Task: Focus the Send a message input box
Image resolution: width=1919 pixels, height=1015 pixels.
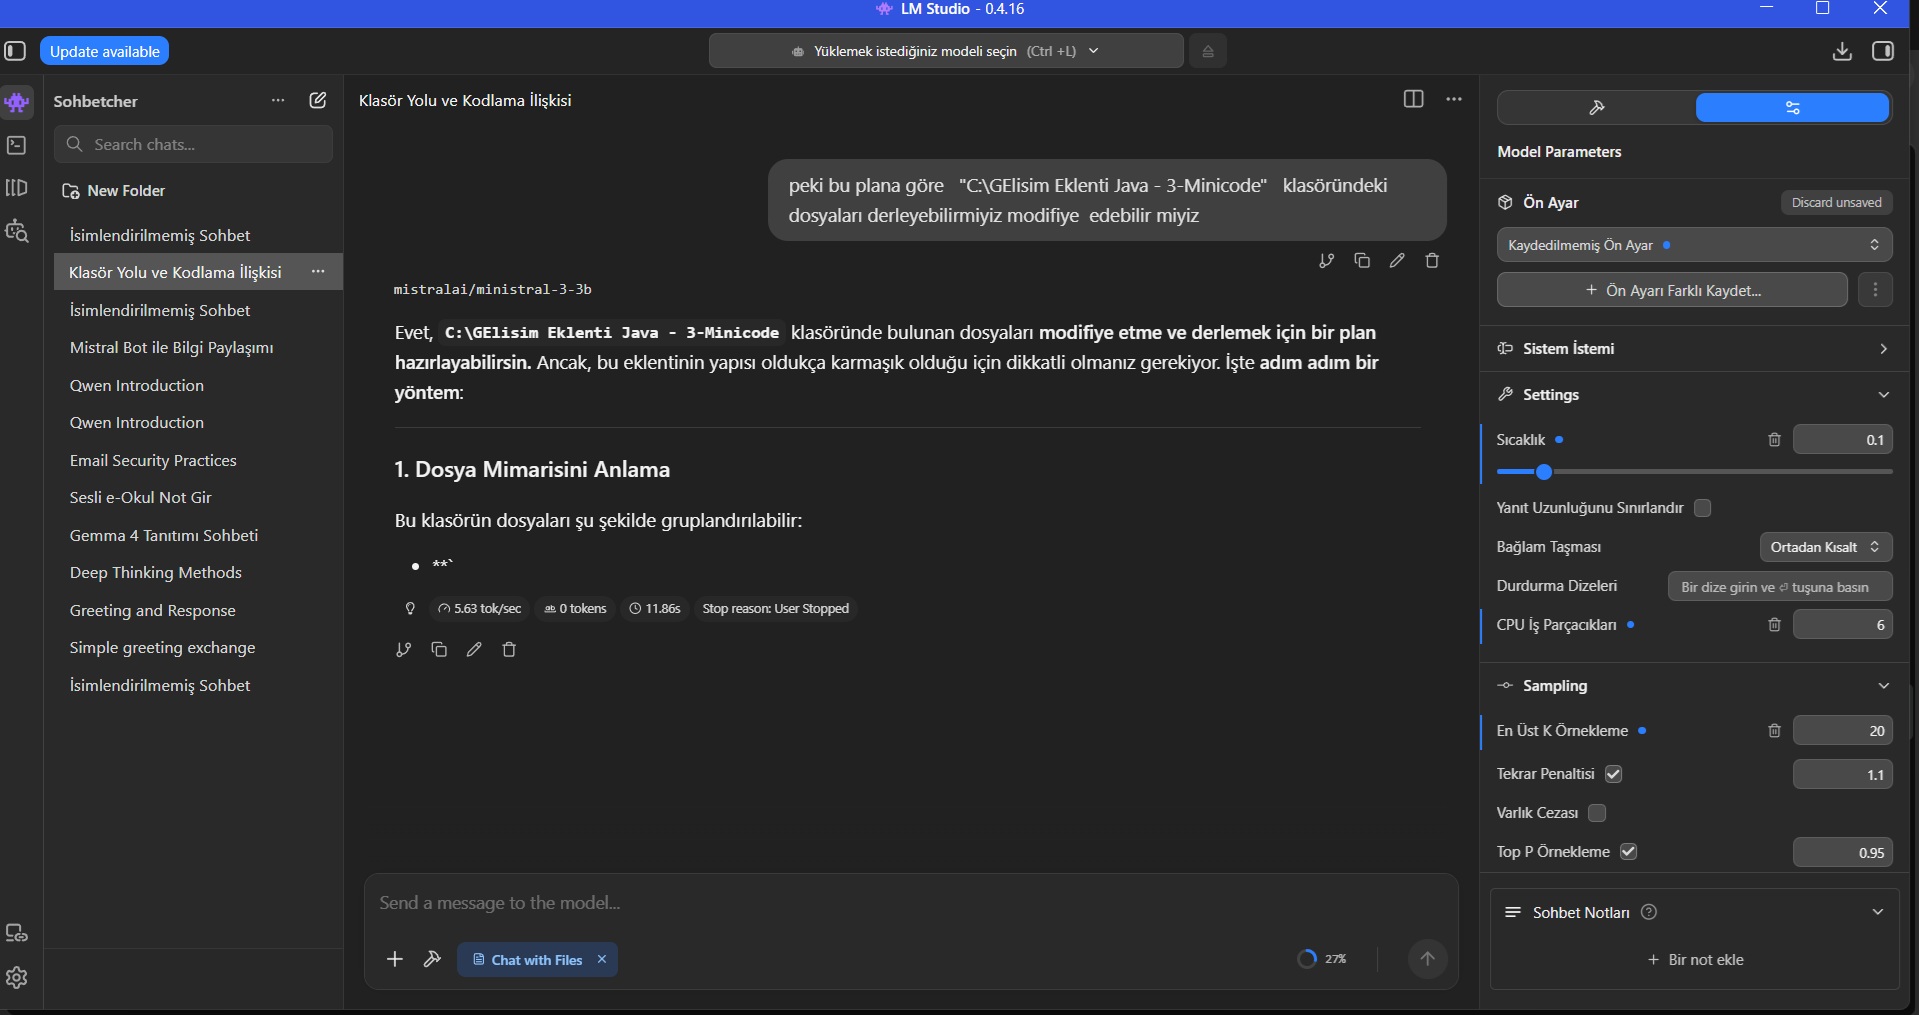Action: click(x=910, y=903)
